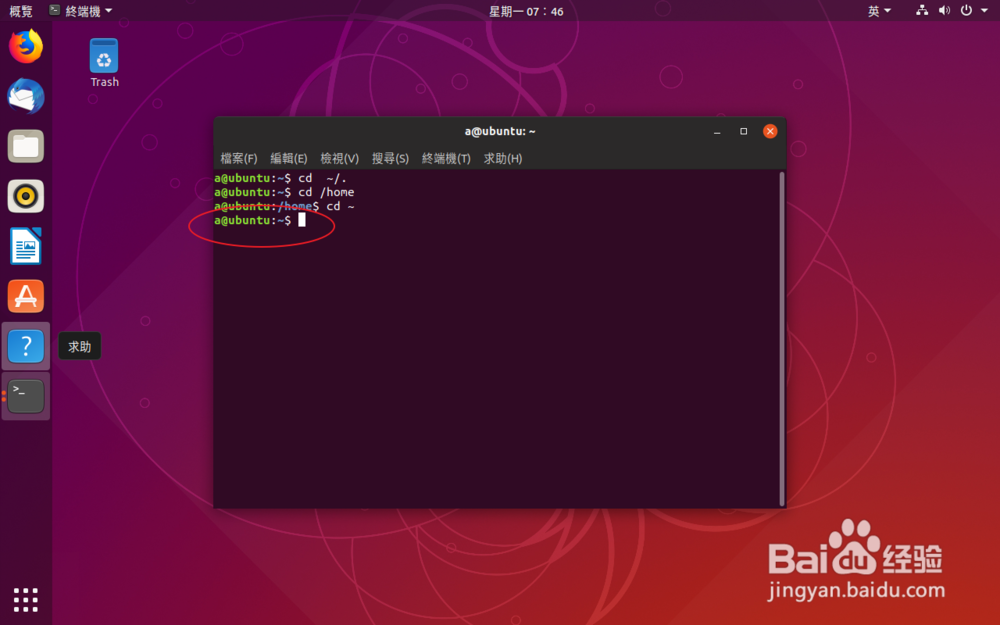Minimize the terminal window
1000x625 pixels.
coord(717,131)
